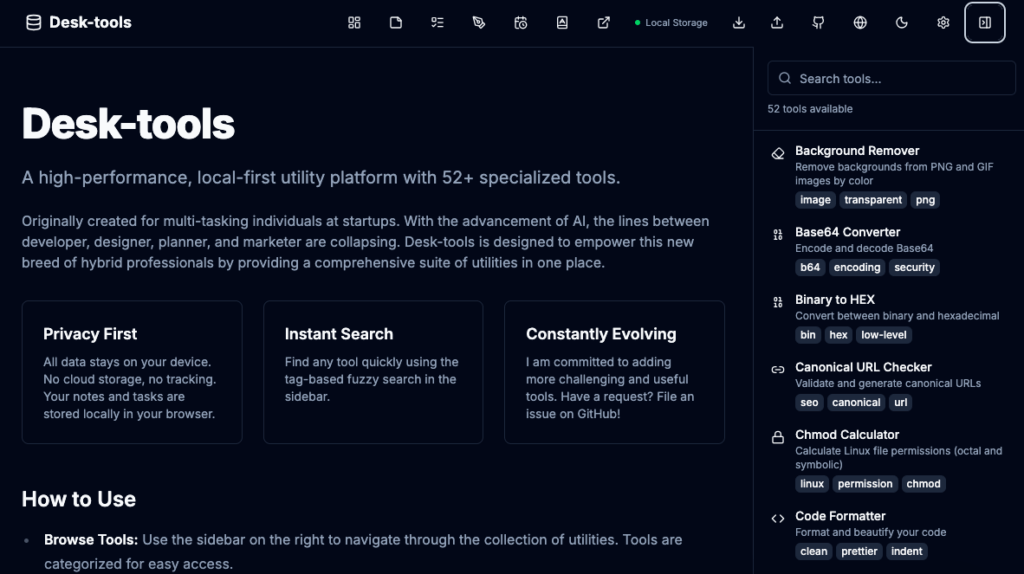Click 'Convert between binary and hexadecimal' description

pos(897,316)
